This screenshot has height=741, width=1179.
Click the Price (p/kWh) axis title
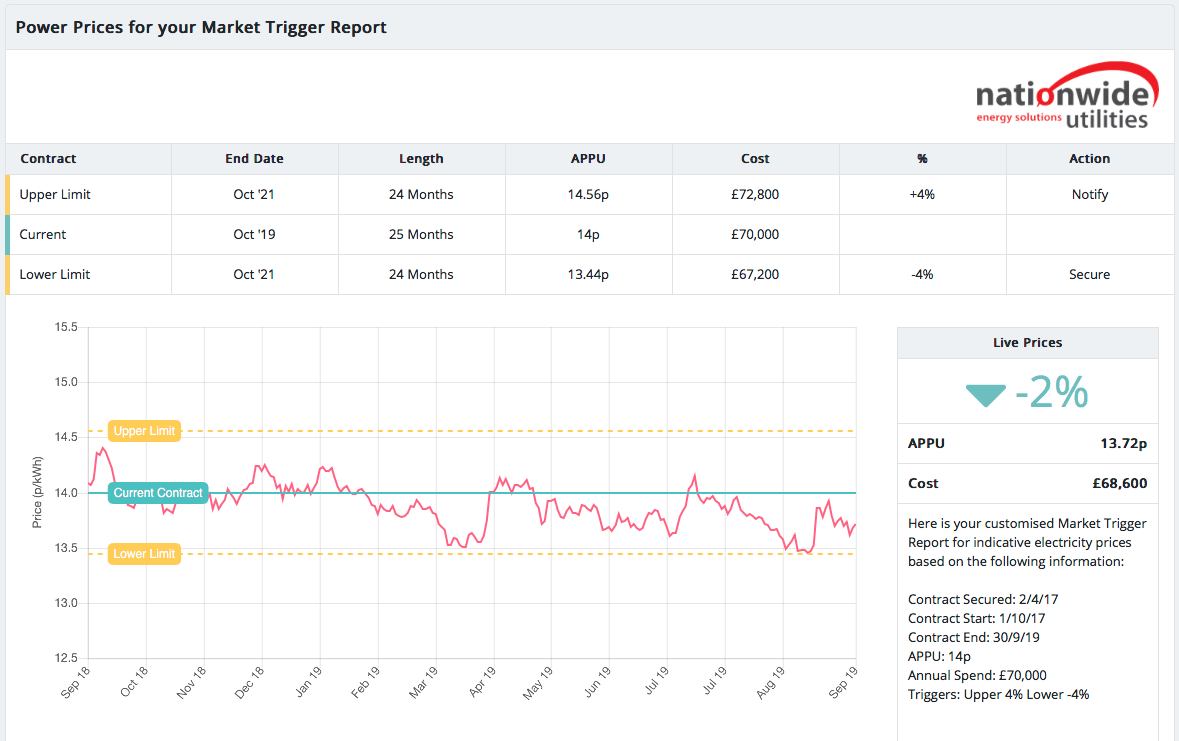pos(37,493)
